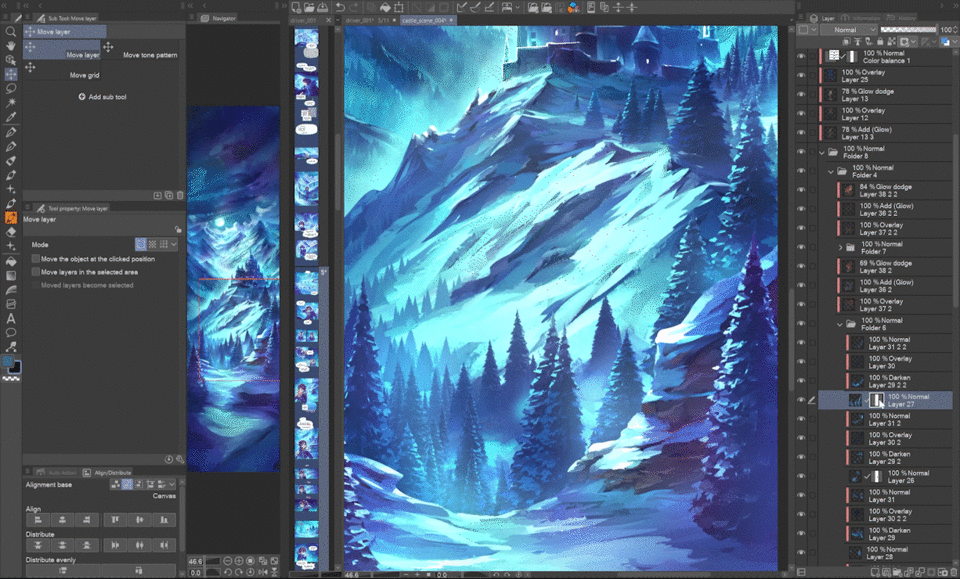This screenshot has width=960, height=579.
Task: Toggle visibility of Layer 27
Action: pyautogui.click(x=801, y=400)
